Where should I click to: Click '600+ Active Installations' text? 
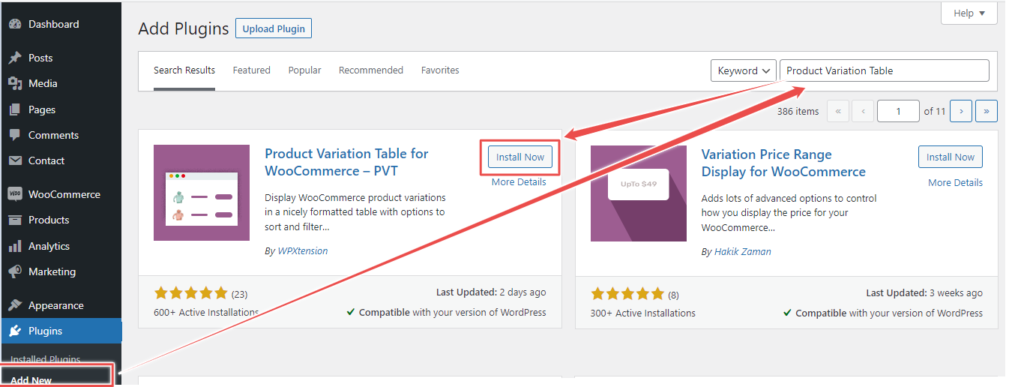click(206, 313)
